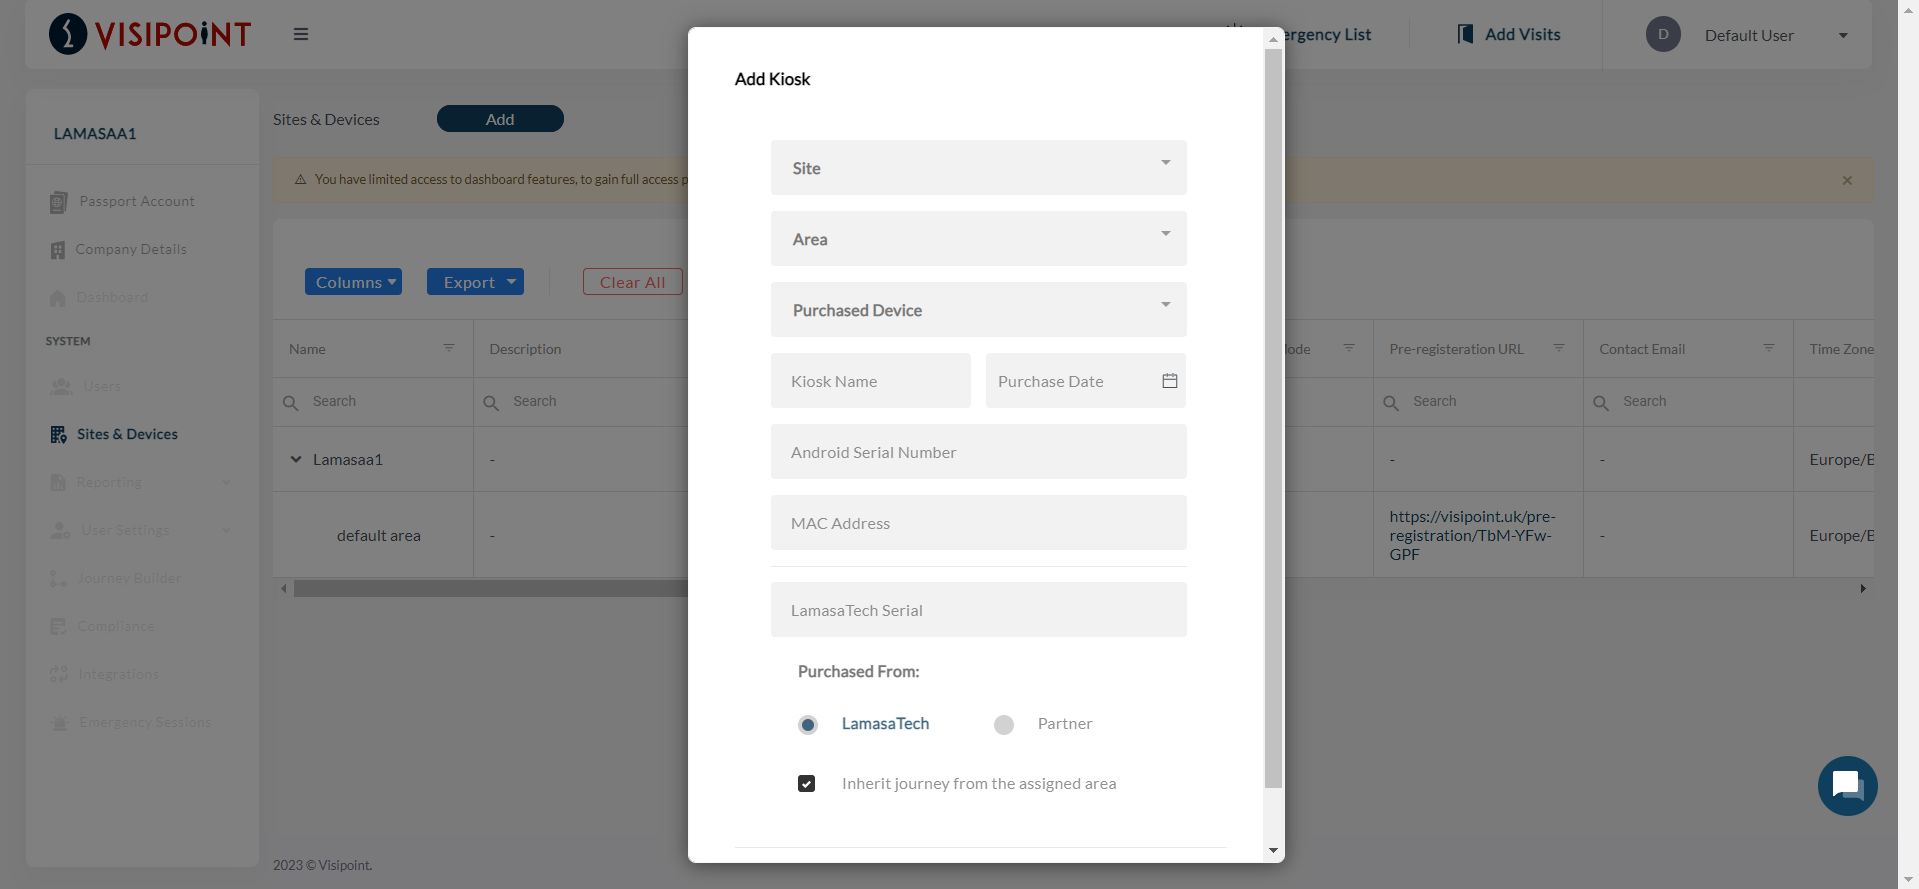Viewport: 1919px width, 889px height.
Task: Uncheck Inherit journey from assigned area
Action: pyautogui.click(x=806, y=784)
